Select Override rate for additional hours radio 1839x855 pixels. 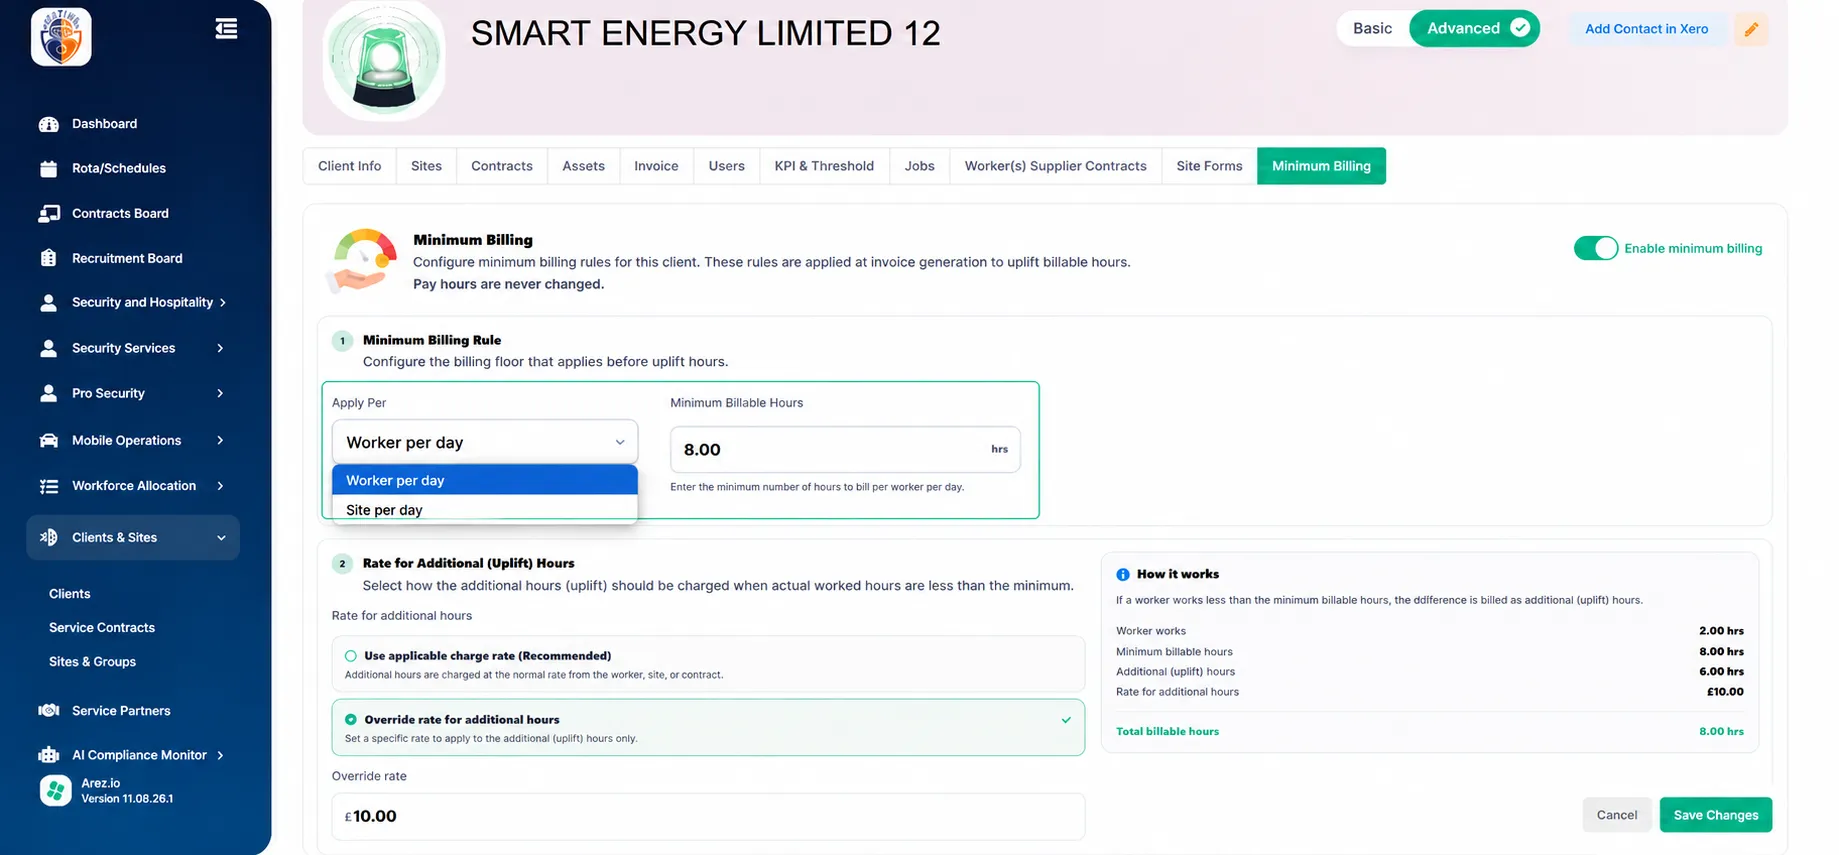(350, 719)
